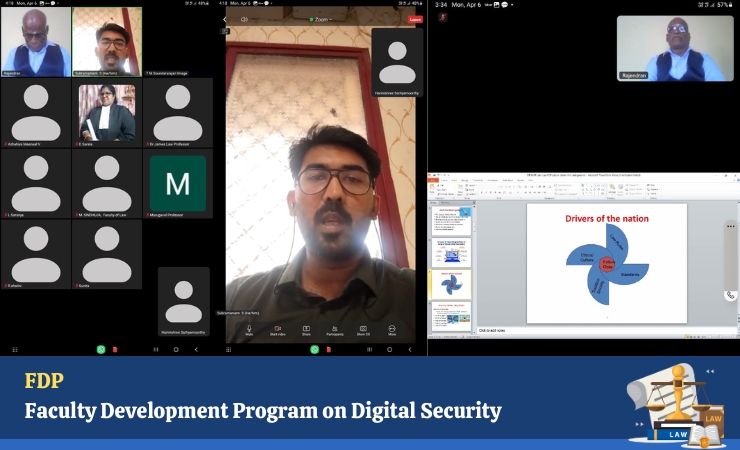Toggle the speaker audio icon
Viewport: 740px width, 450px height.
[245, 19]
